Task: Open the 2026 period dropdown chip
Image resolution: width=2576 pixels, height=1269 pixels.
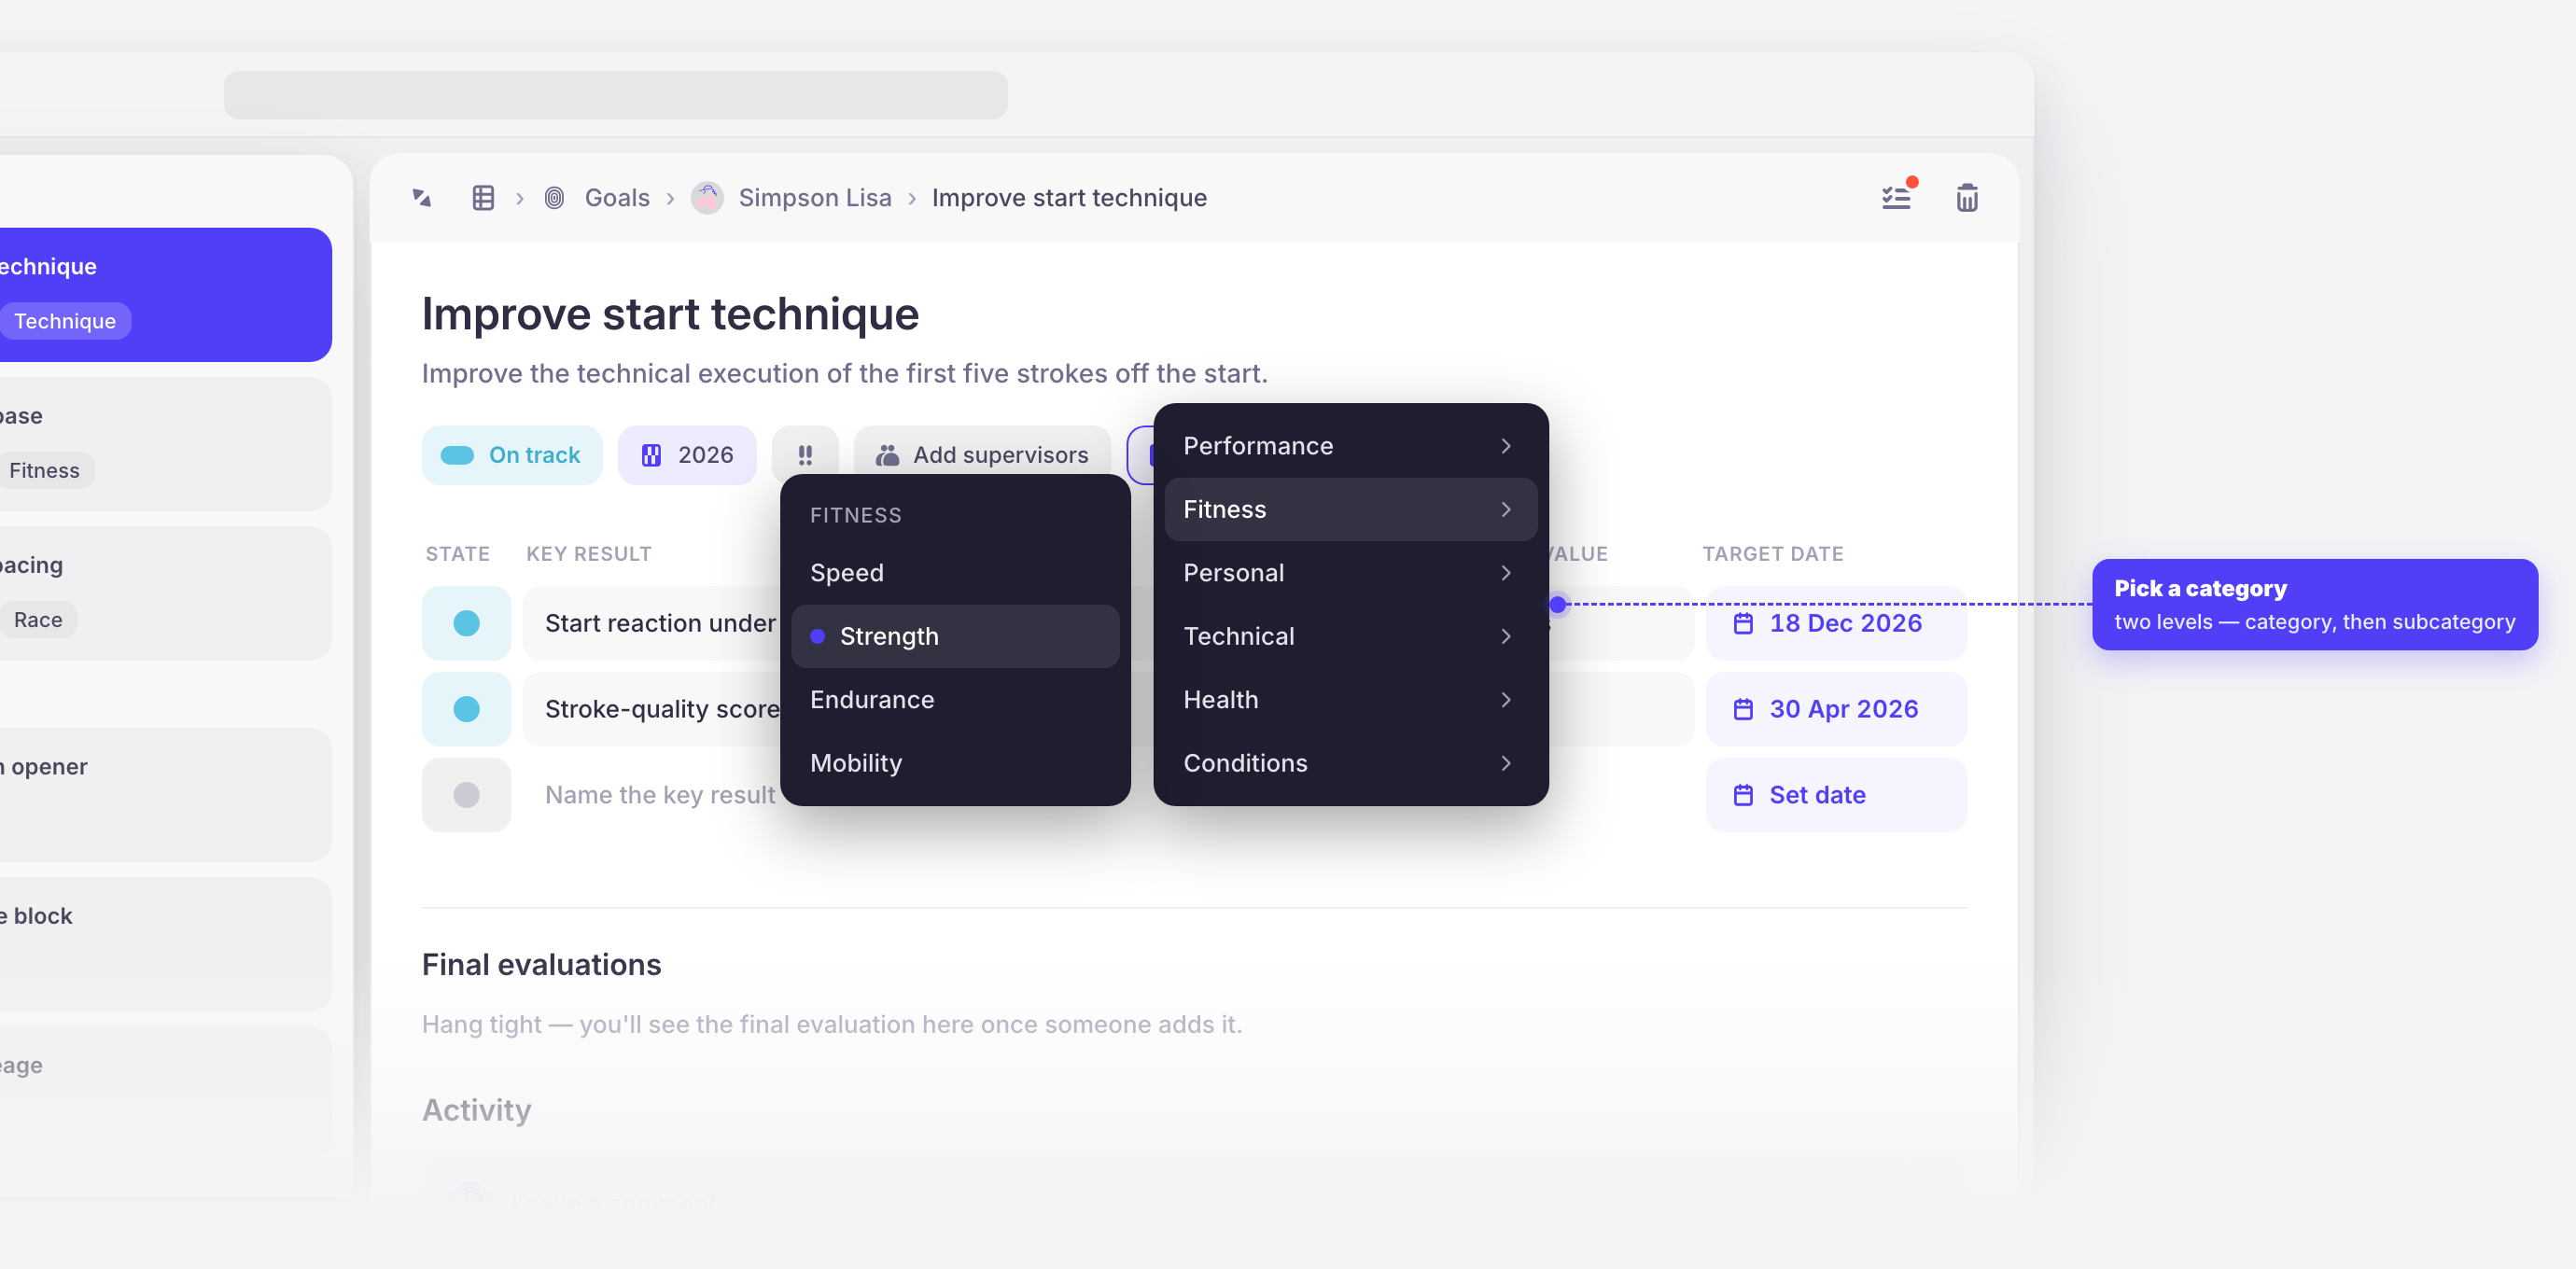Action: pos(687,455)
